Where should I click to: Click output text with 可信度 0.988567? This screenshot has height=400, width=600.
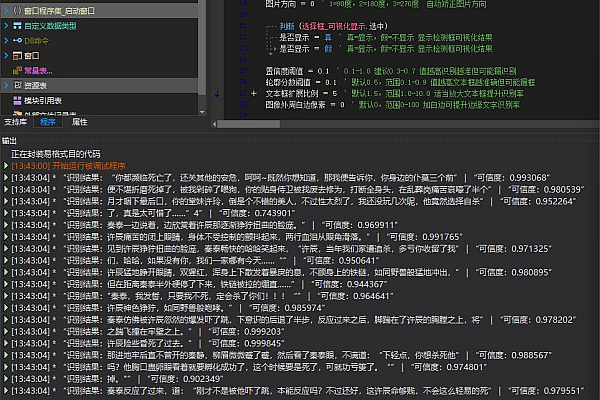click(281, 355)
